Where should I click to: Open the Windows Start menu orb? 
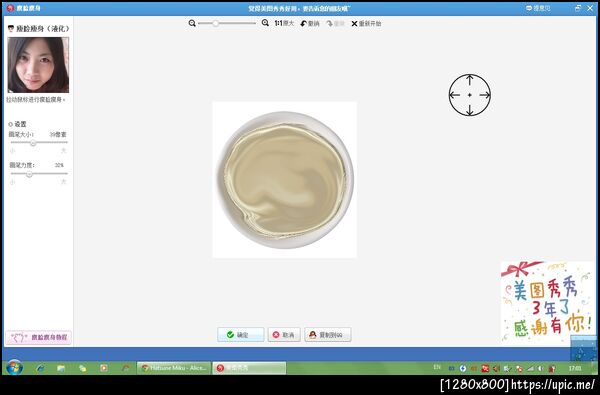point(15,367)
